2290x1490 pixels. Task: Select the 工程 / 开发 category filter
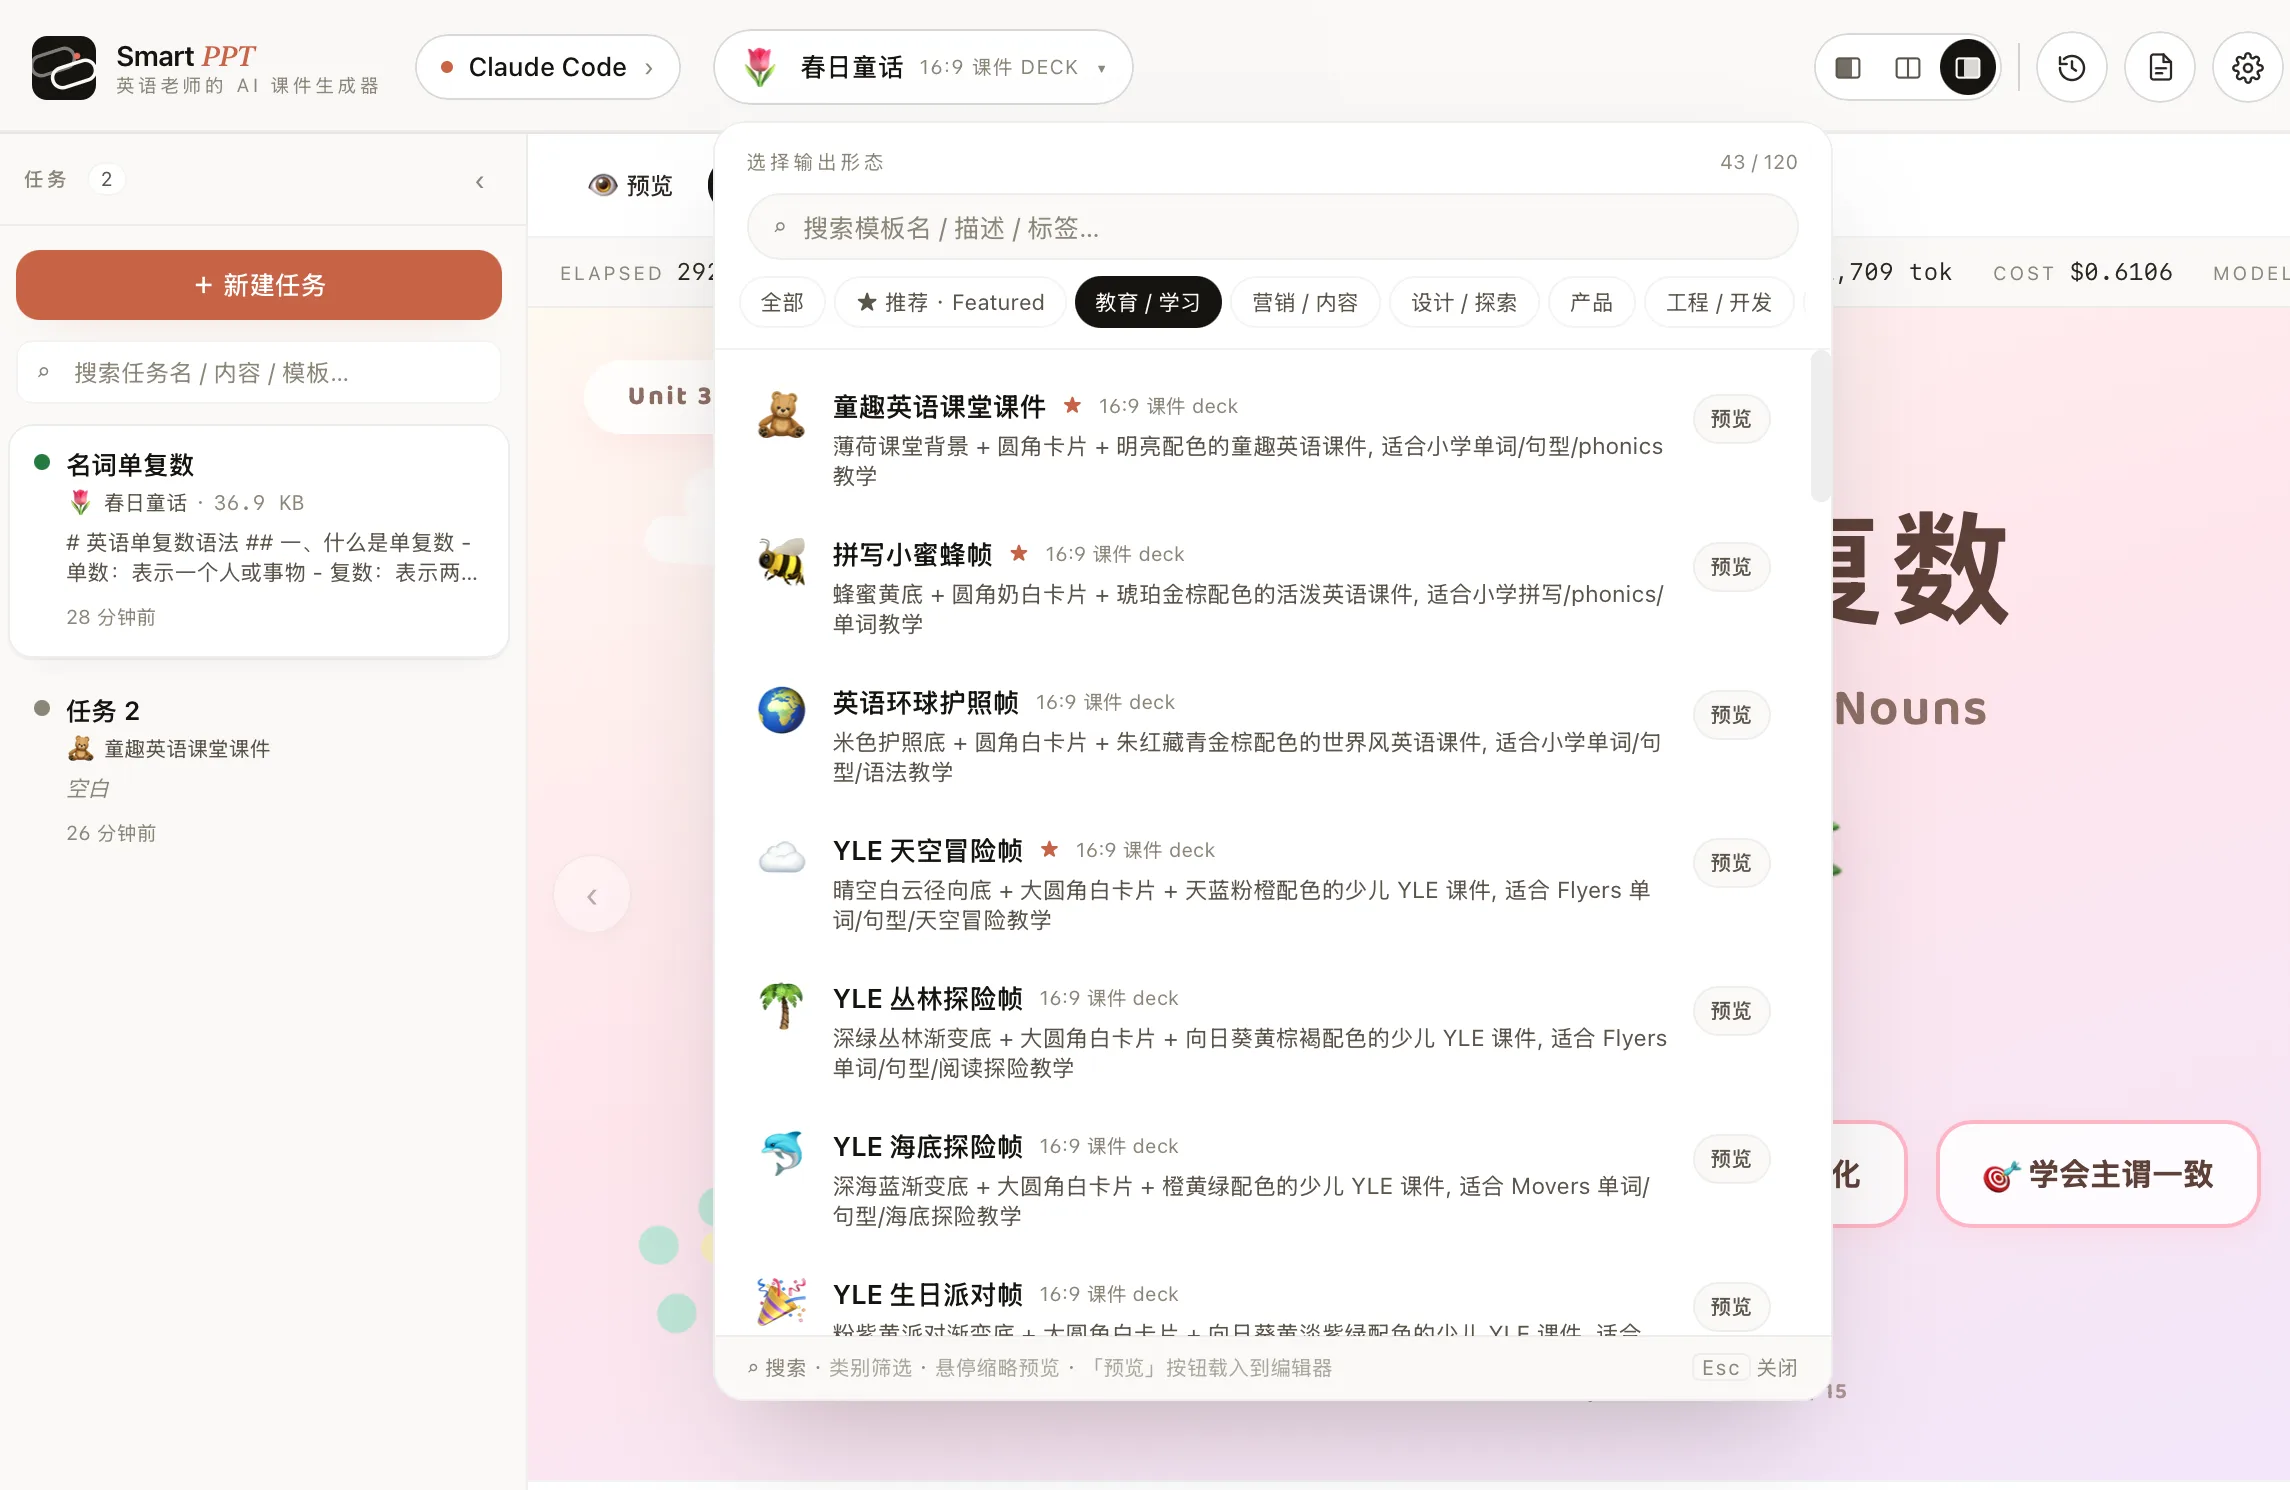[1719, 302]
